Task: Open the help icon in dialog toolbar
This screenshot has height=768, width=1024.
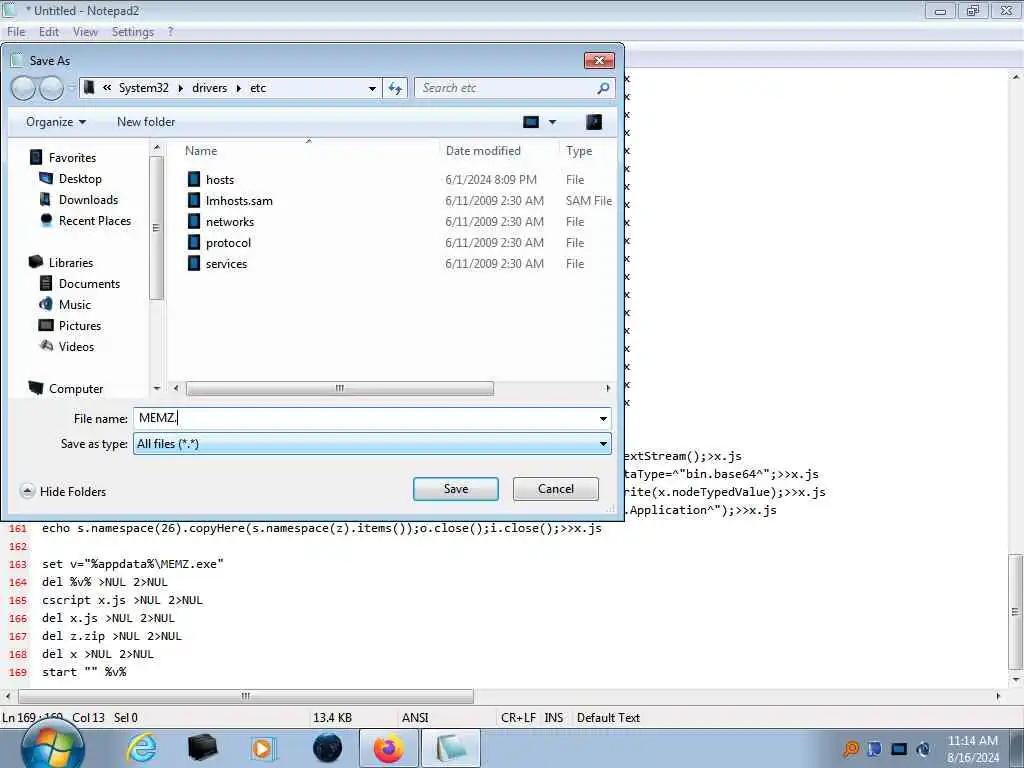Action: click(x=594, y=122)
